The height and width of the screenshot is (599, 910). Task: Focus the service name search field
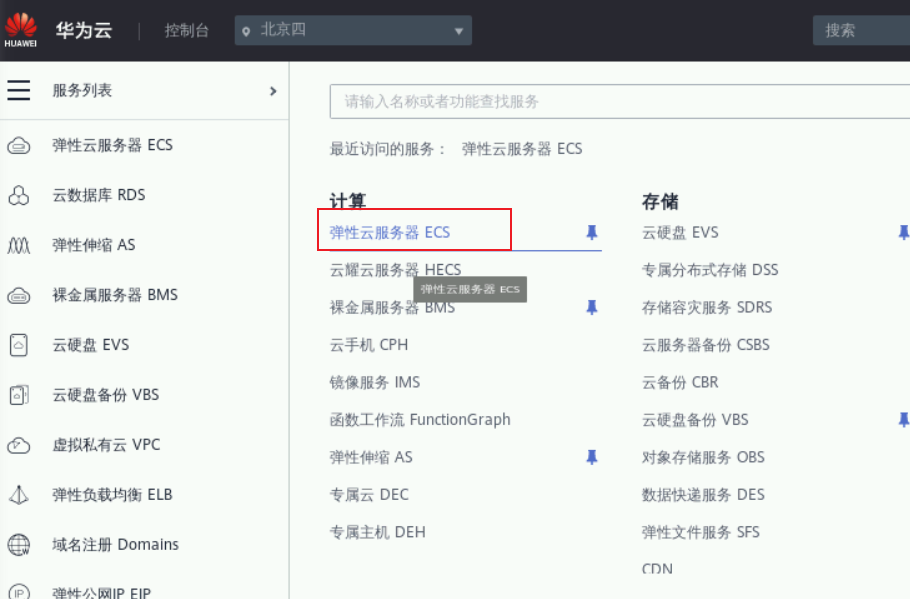click(620, 102)
